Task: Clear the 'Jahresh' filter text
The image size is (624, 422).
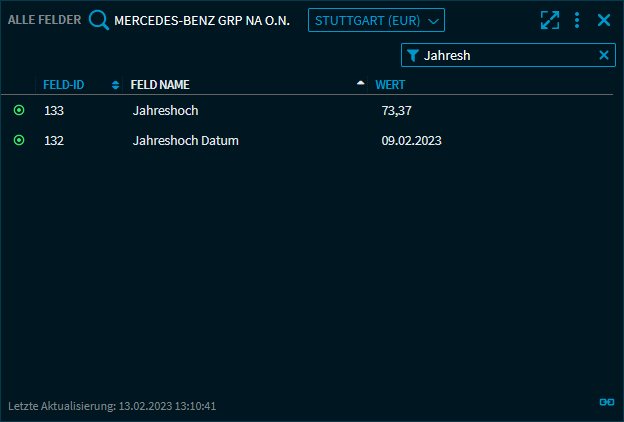Action: [603, 56]
